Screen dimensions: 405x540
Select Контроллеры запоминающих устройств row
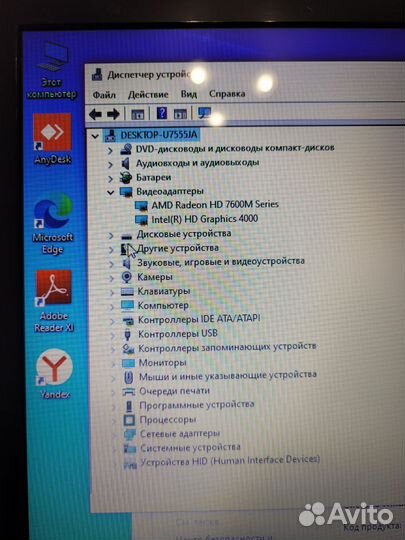point(227,347)
